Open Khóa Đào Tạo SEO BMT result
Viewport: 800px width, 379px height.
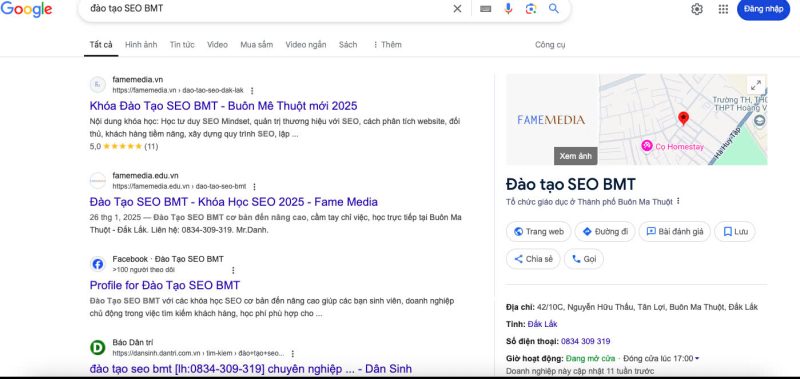click(x=223, y=106)
